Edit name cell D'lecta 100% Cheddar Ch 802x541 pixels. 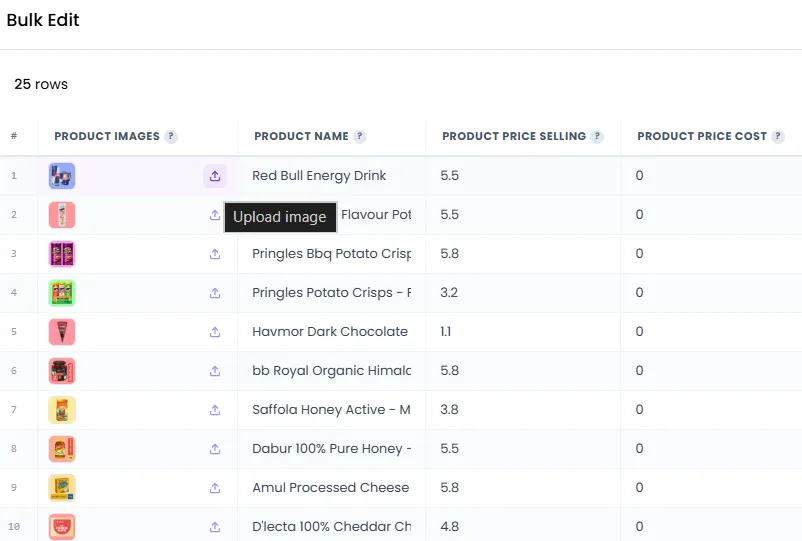tap(331, 526)
